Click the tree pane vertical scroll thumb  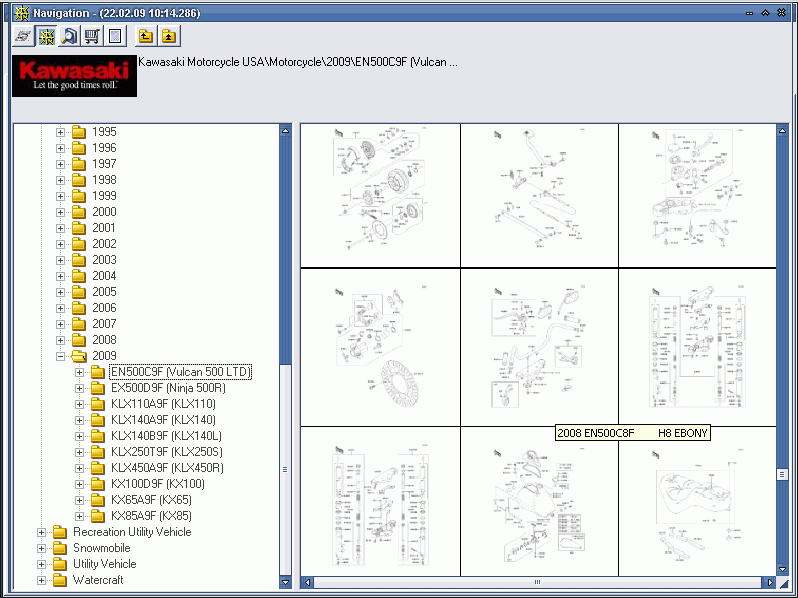click(286, 469)
